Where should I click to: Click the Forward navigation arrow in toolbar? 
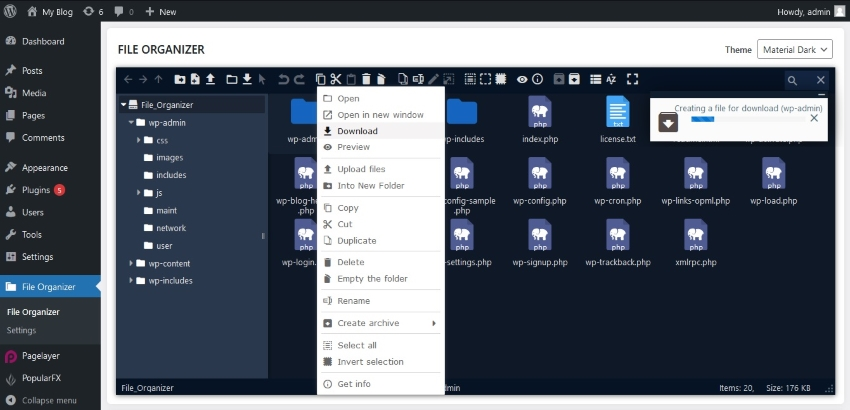pos(143,79)
